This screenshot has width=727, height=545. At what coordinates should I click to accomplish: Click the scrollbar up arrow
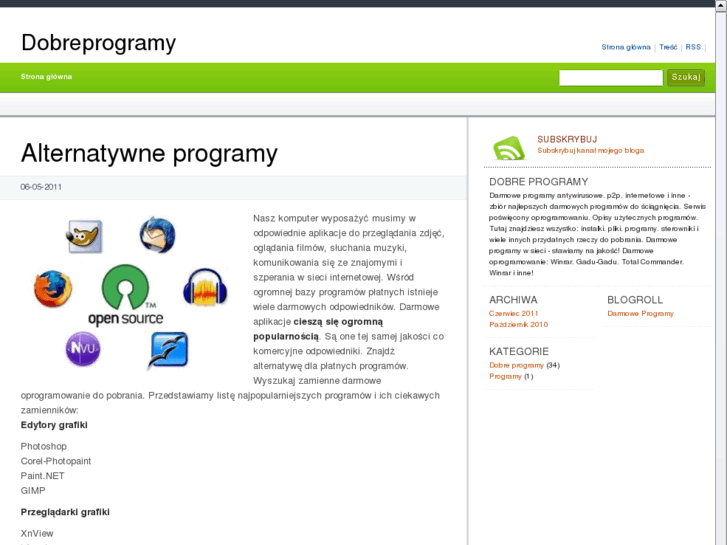(x=721, y=5)
